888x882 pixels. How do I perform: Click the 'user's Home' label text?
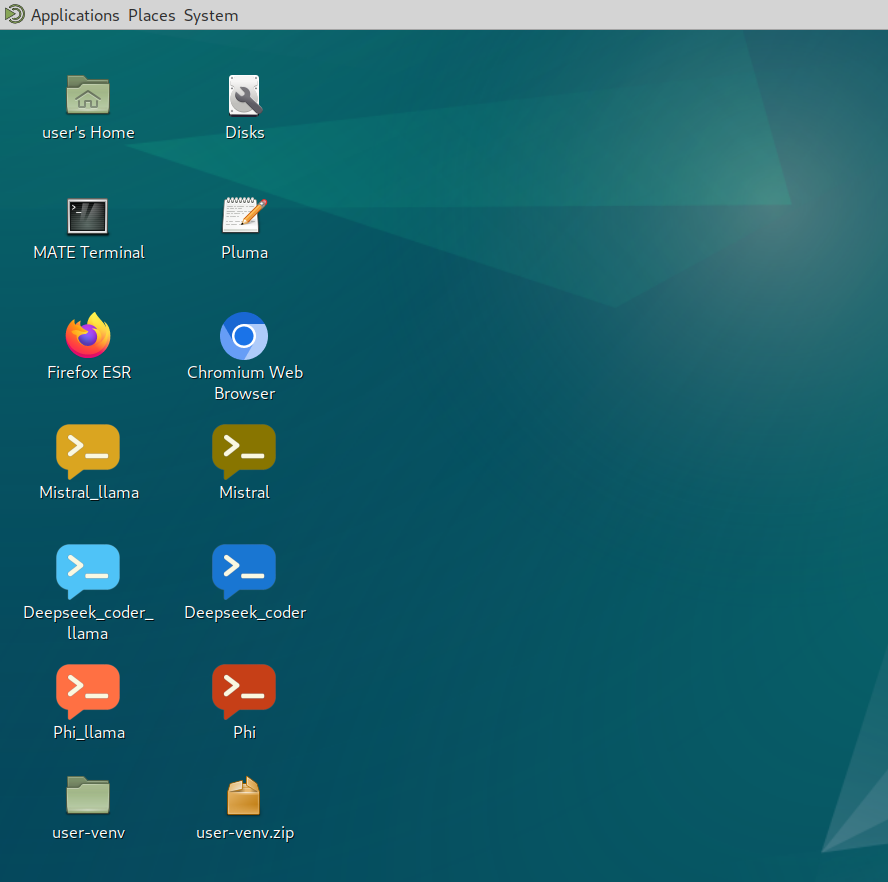point(88,132)
